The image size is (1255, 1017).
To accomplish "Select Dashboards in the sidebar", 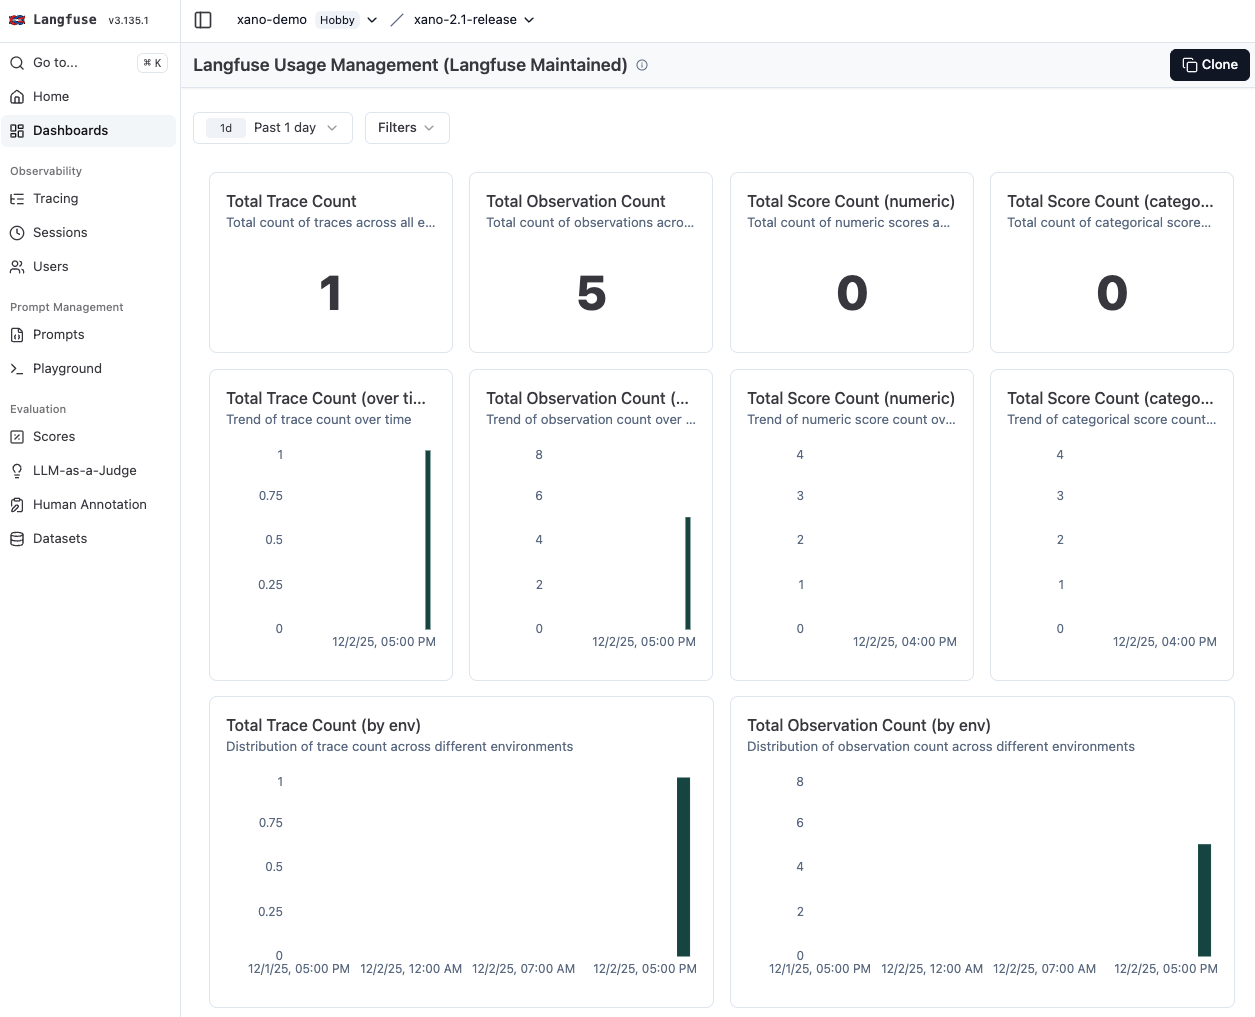I will click(x=70, y=131).
